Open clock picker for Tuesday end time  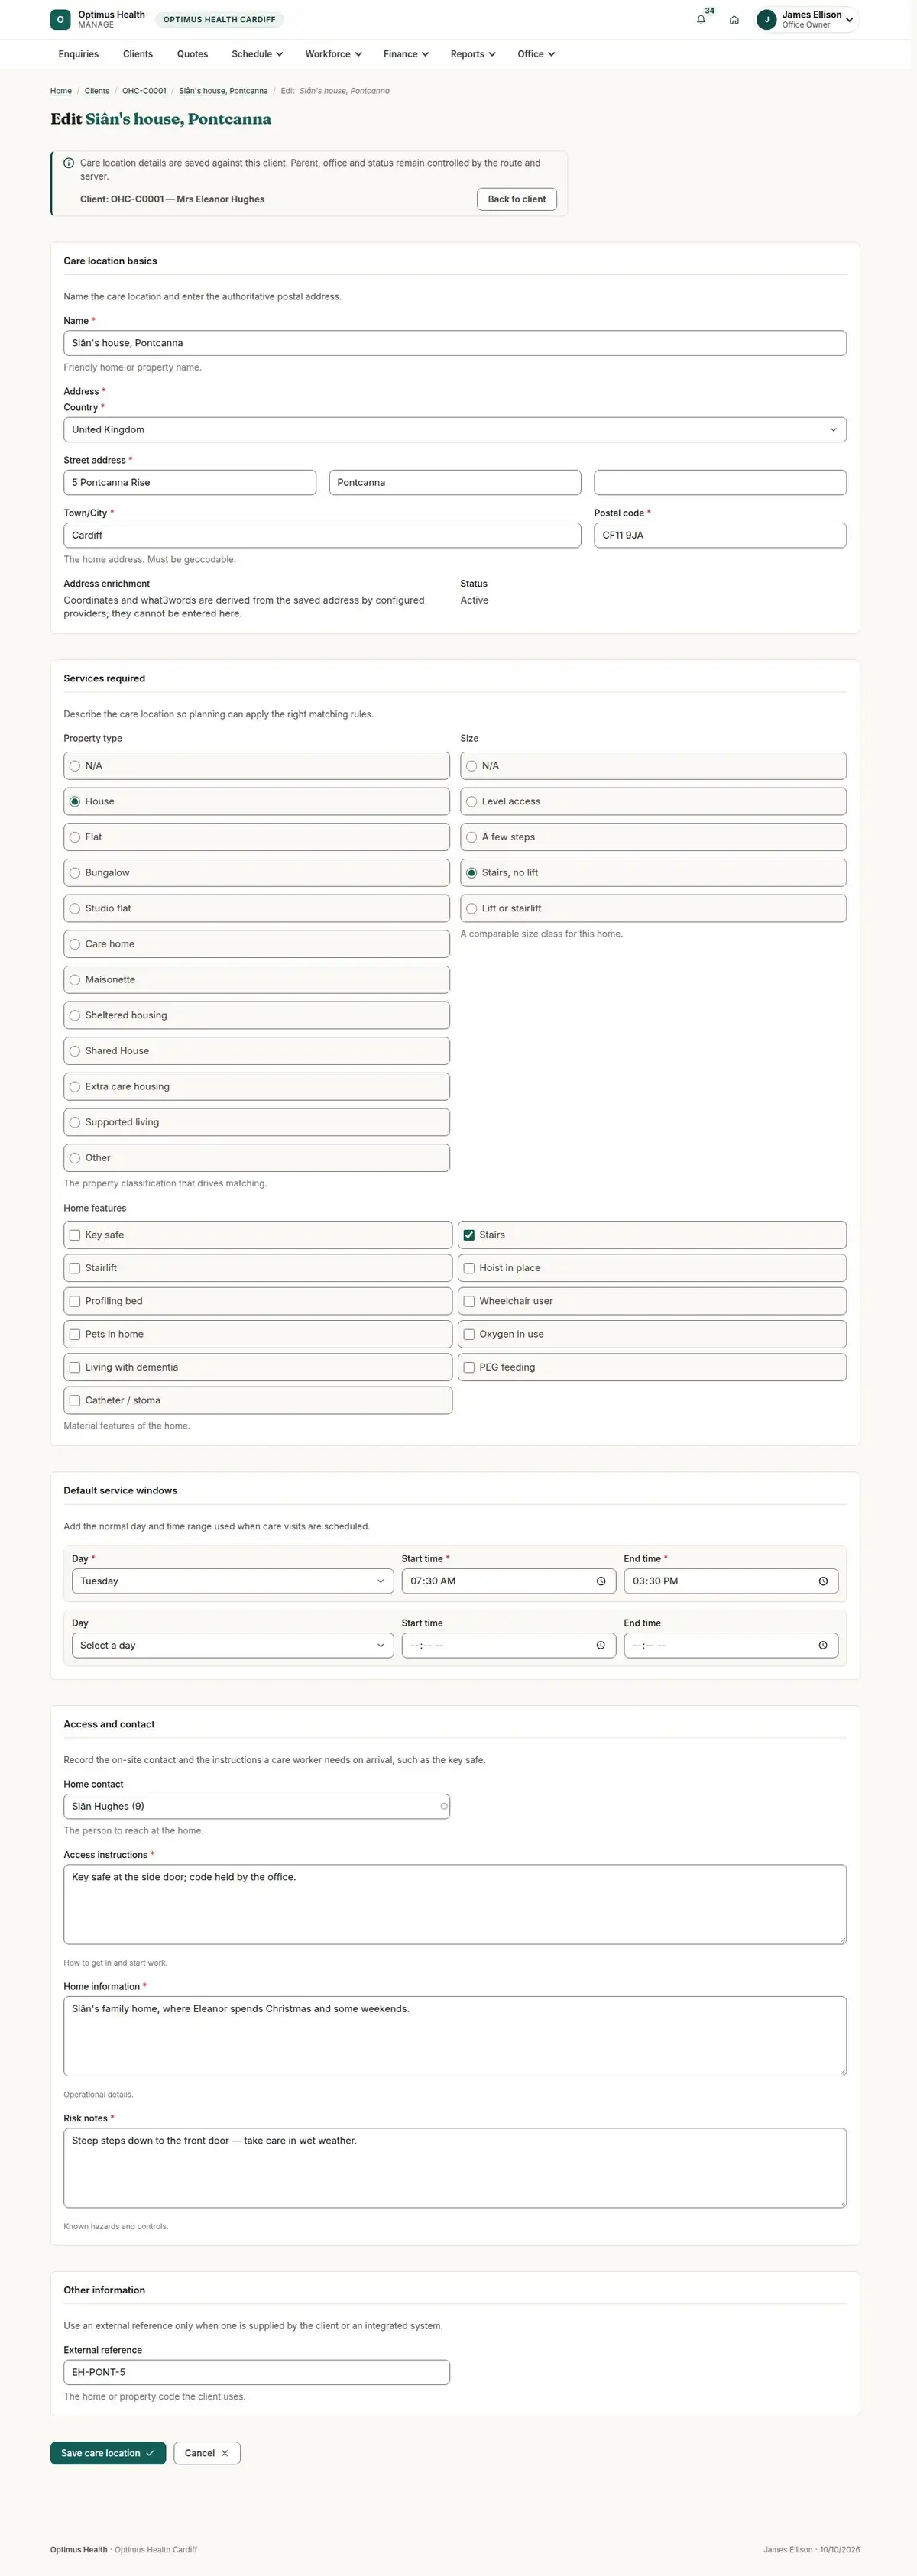[823, 1581]
